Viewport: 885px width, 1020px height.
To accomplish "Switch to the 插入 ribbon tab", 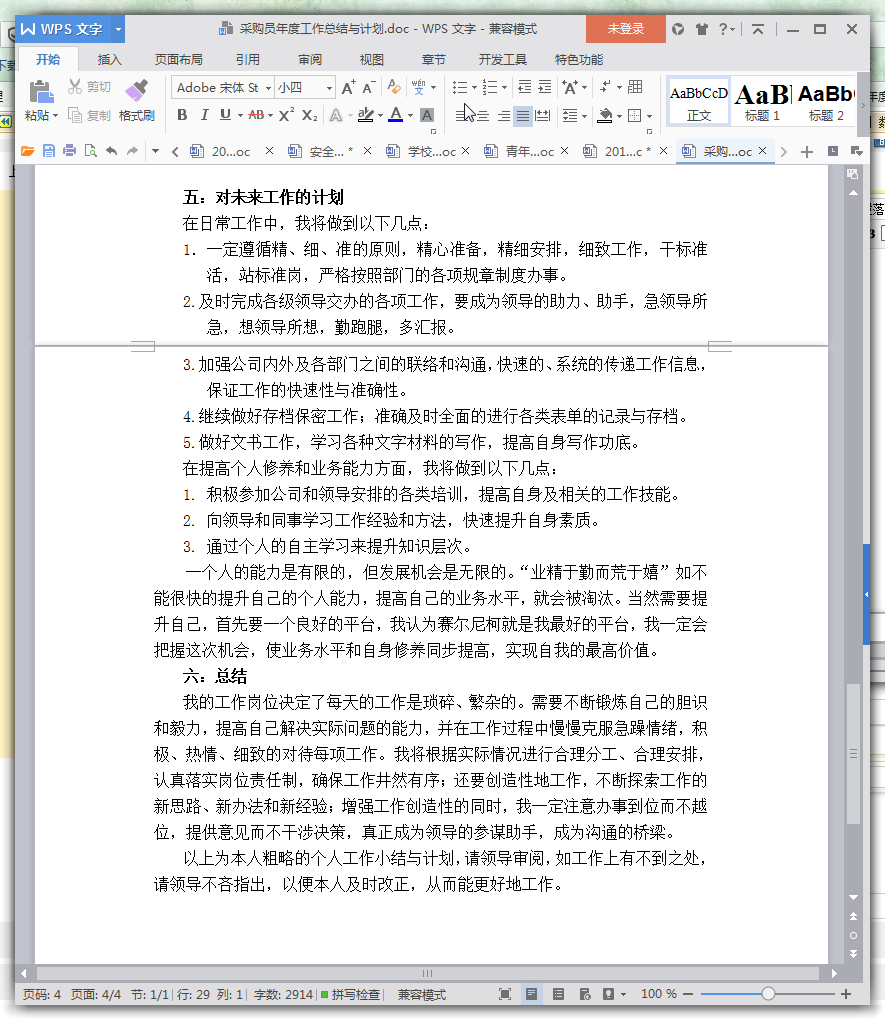I will [109, 60].
